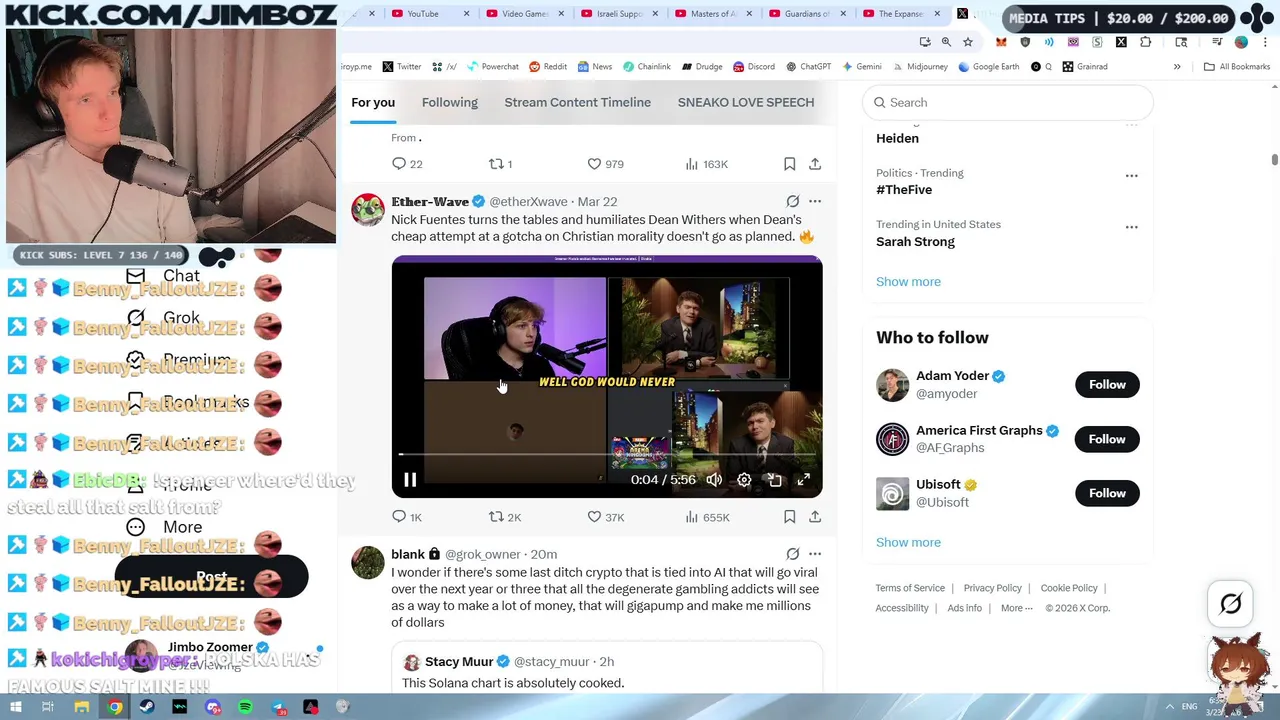Screen dimensions: 1280x720
Task: Open more options for Sarah Strong trend
Action: (x=1131, y=227)
